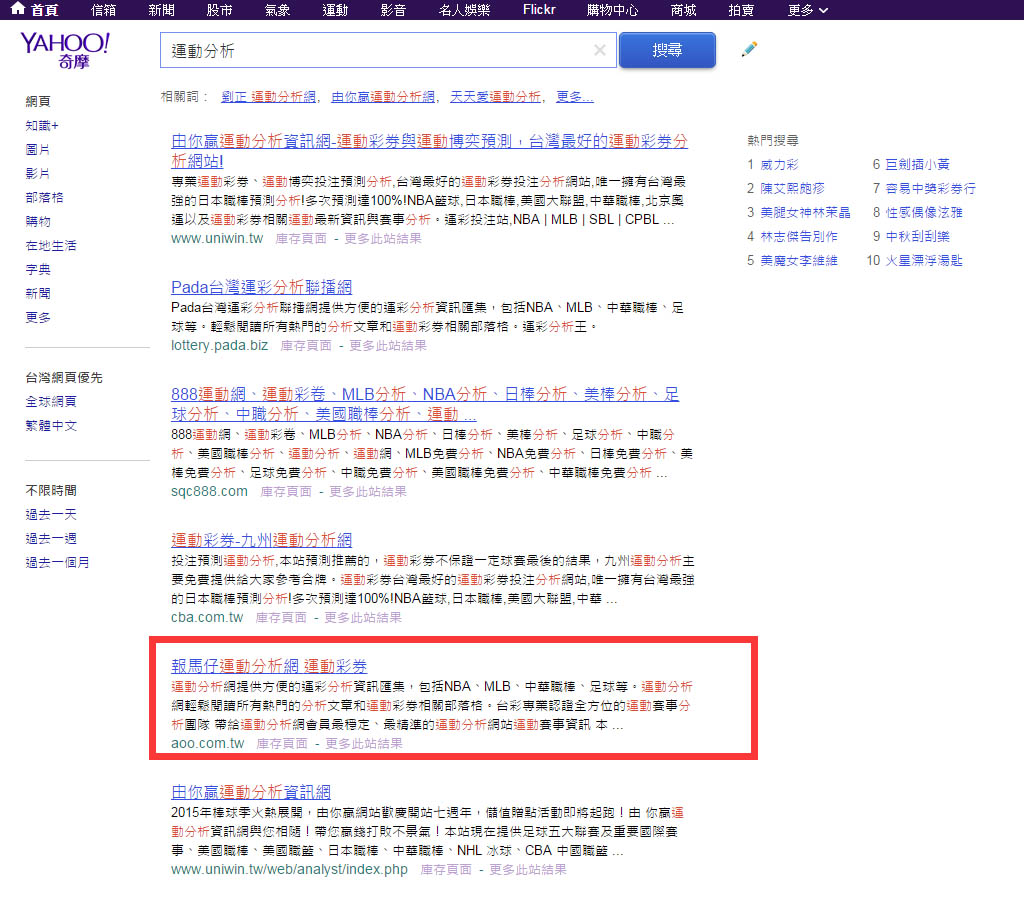Switch to 知識+ search category

42,125
